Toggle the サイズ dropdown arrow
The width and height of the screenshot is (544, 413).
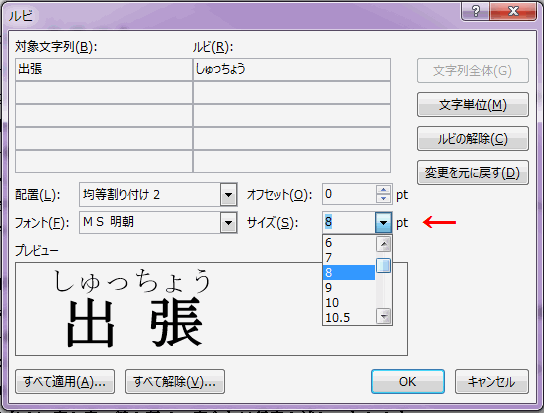point(383,222)
